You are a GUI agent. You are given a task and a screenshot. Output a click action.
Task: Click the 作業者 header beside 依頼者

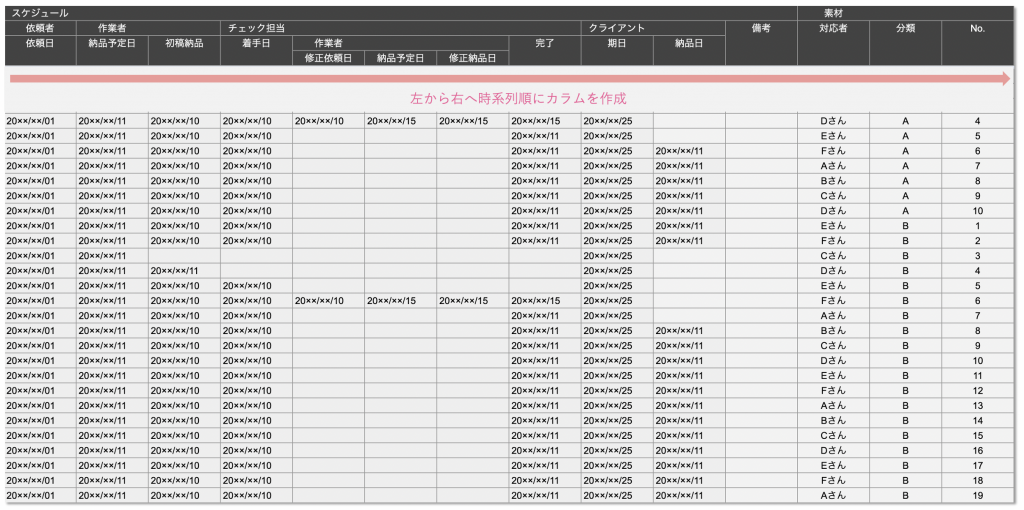tap(148, 28)
